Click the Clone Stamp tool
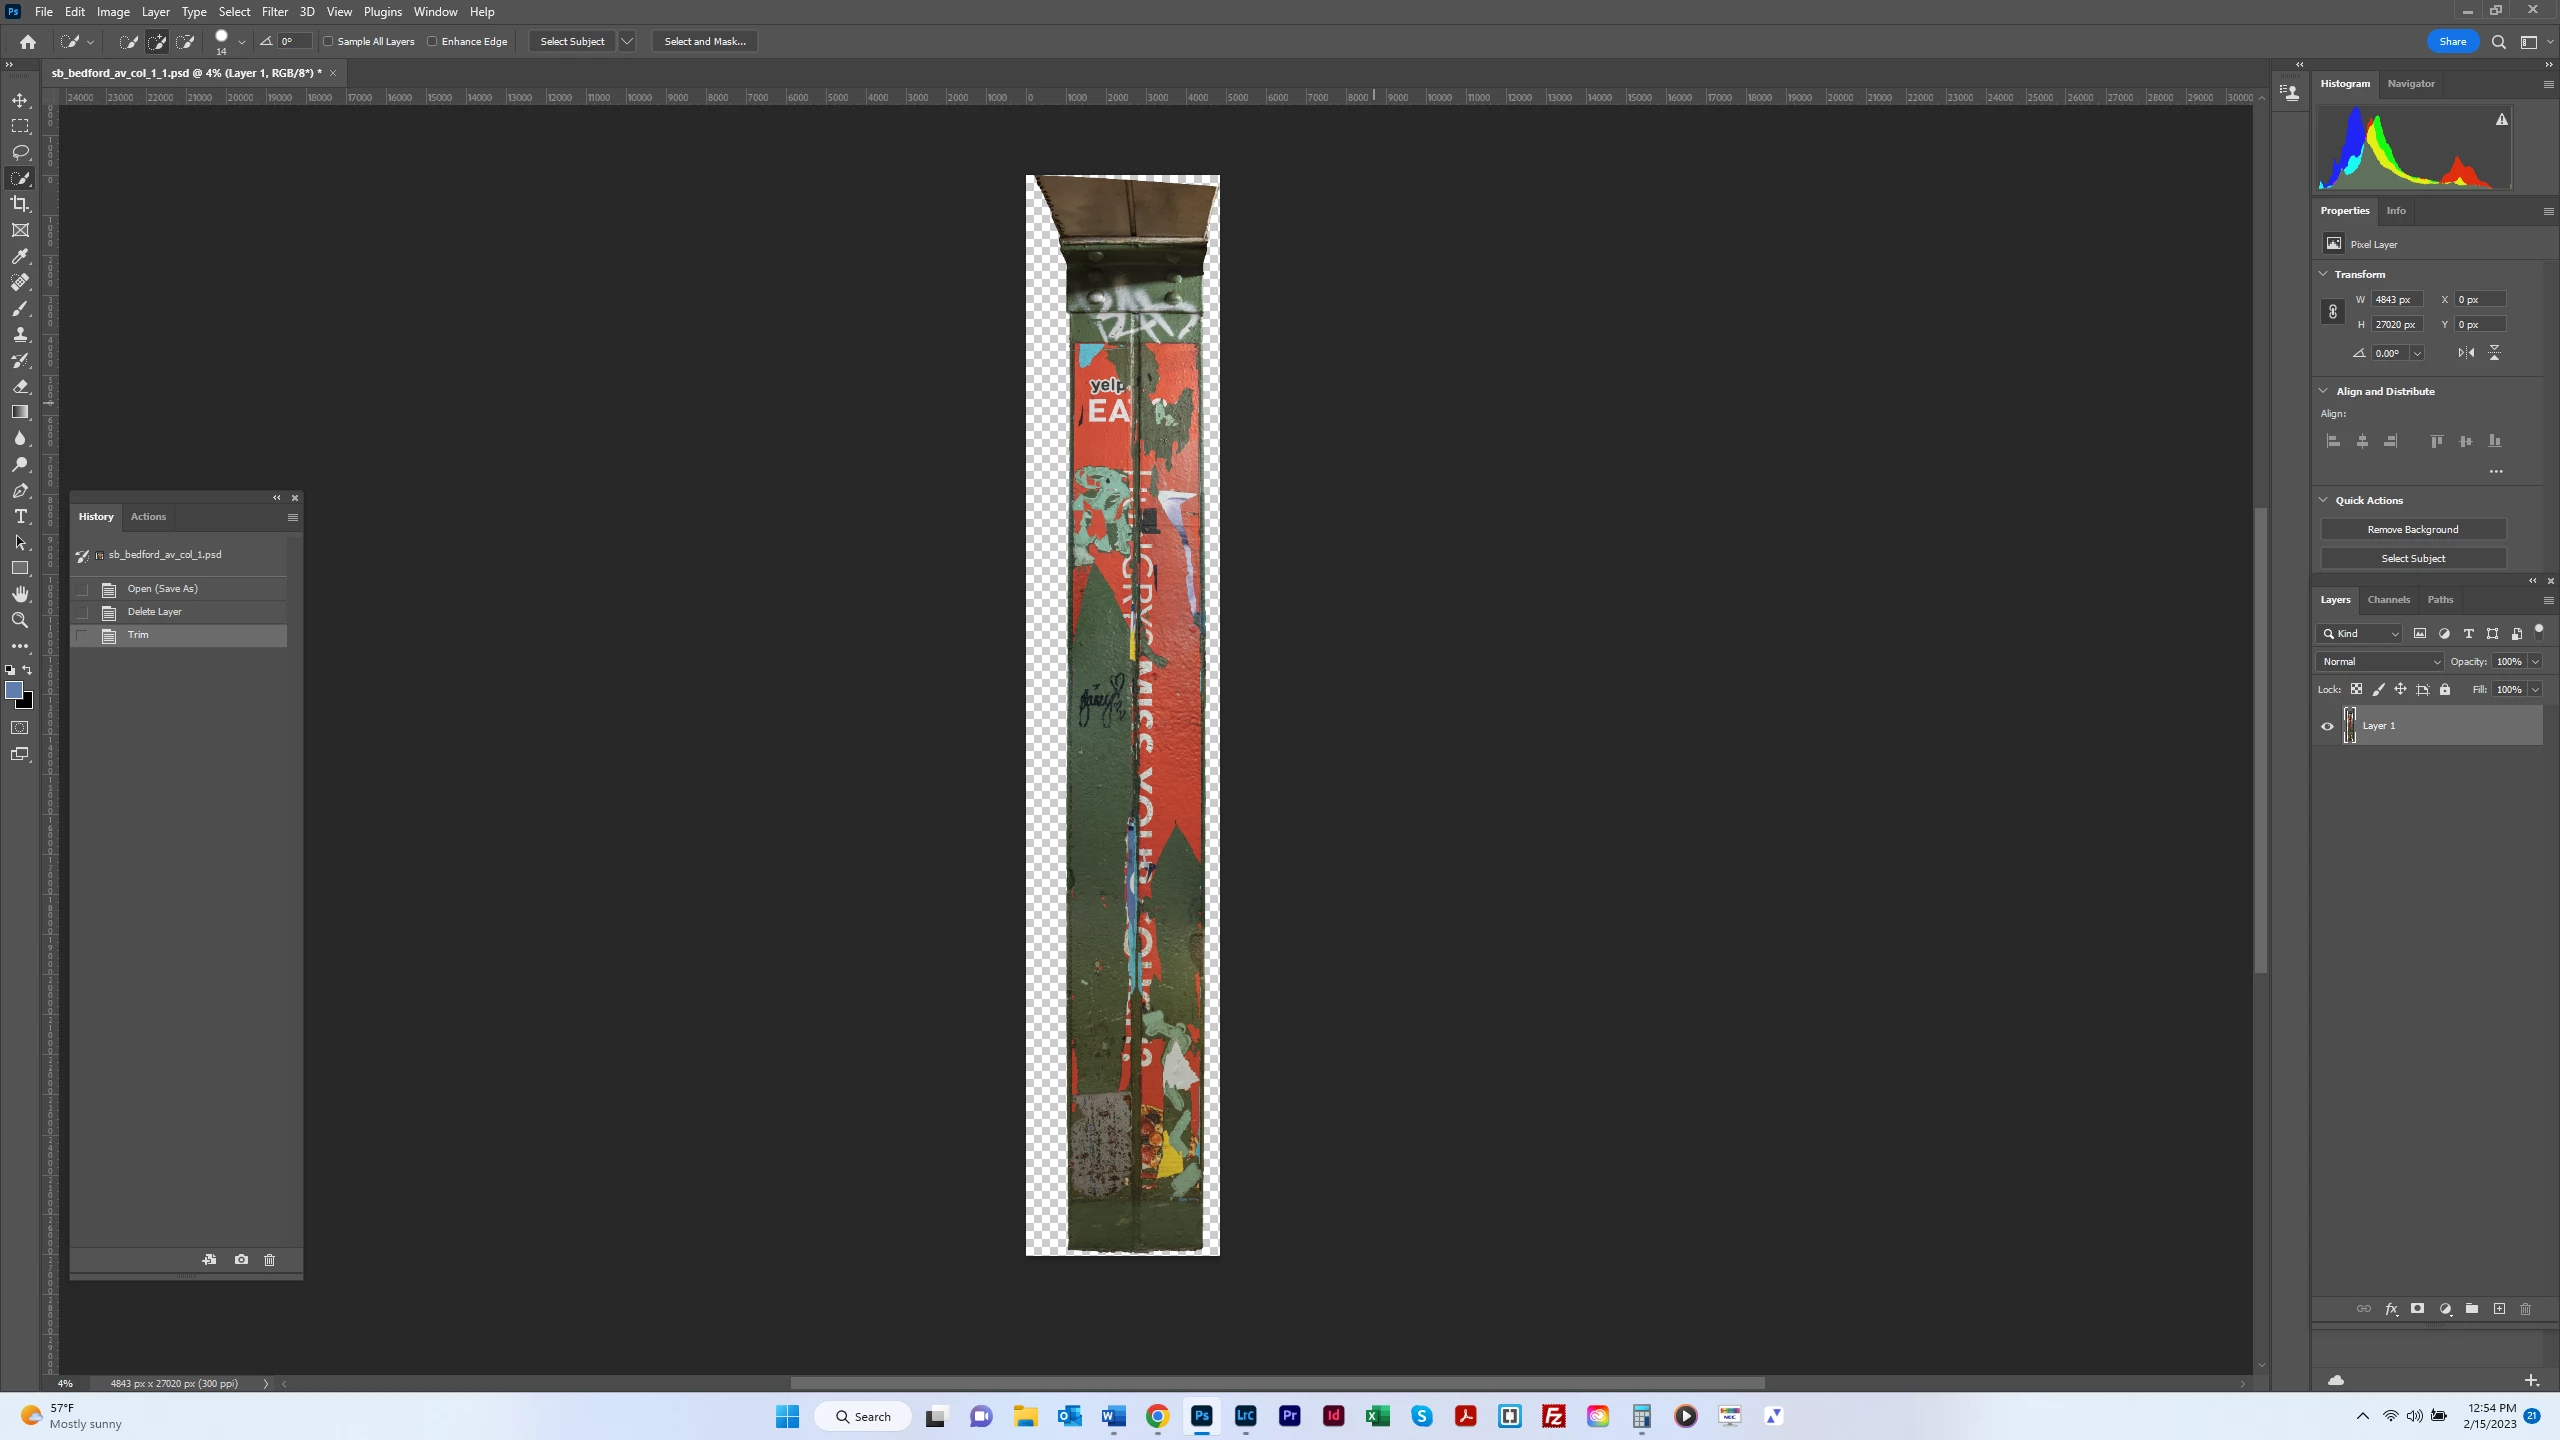Image resolution: width=2560 pixels, height=1440 pixels. [x=20, y=334]
